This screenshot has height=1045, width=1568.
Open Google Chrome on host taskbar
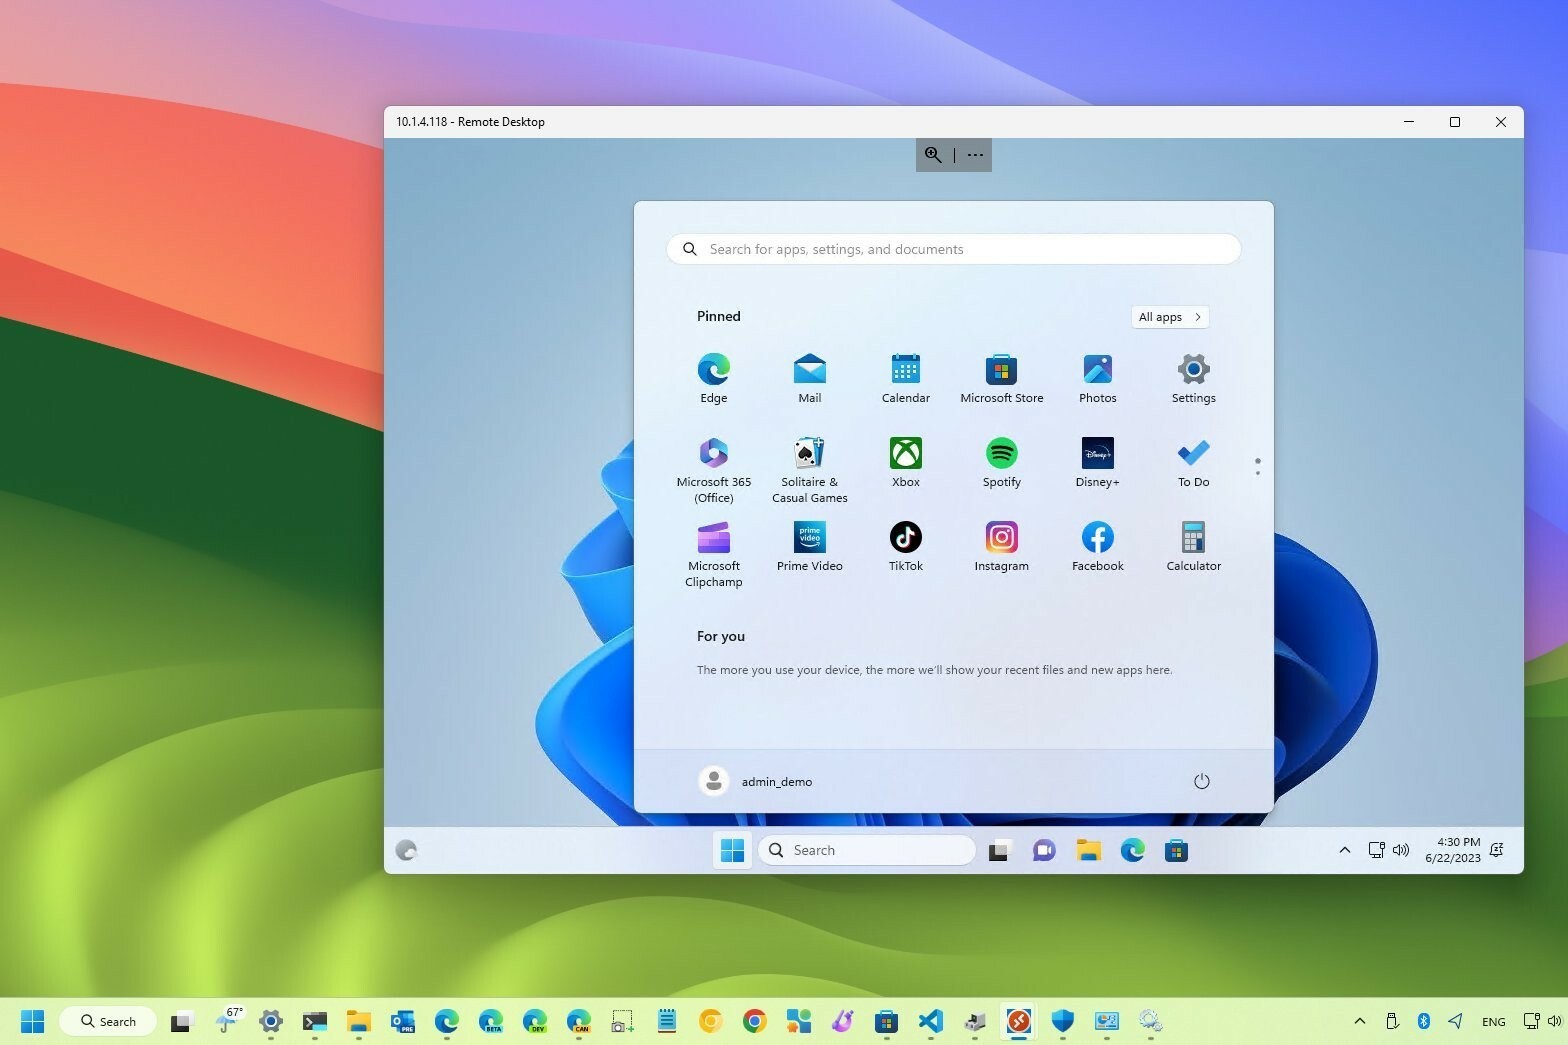click(x=754, y=1021)
